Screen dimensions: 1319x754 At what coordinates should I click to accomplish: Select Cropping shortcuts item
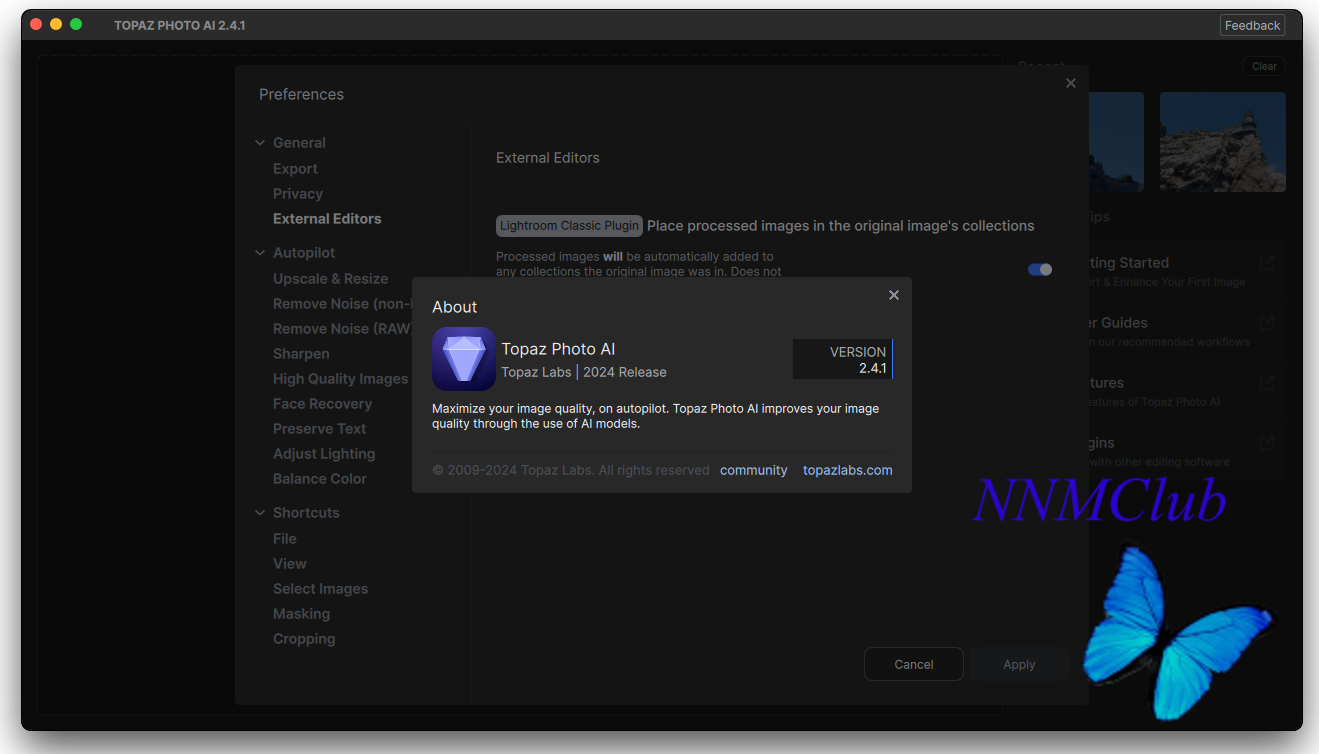click(x=304, y=639)
